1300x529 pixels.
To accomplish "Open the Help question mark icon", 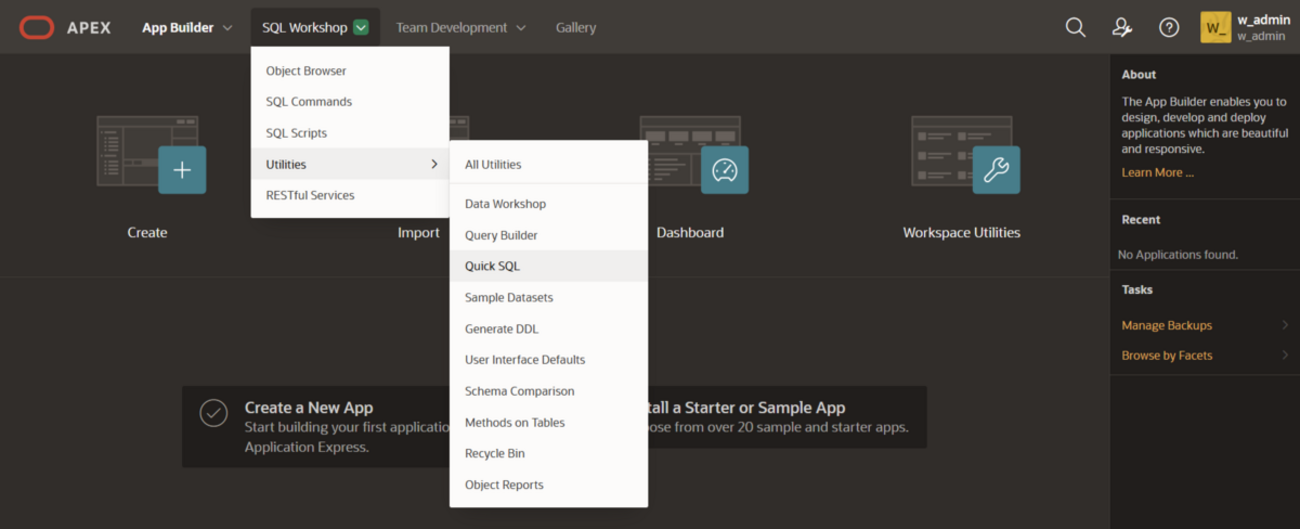I will pyautogui.click(x=1169, y=27).
